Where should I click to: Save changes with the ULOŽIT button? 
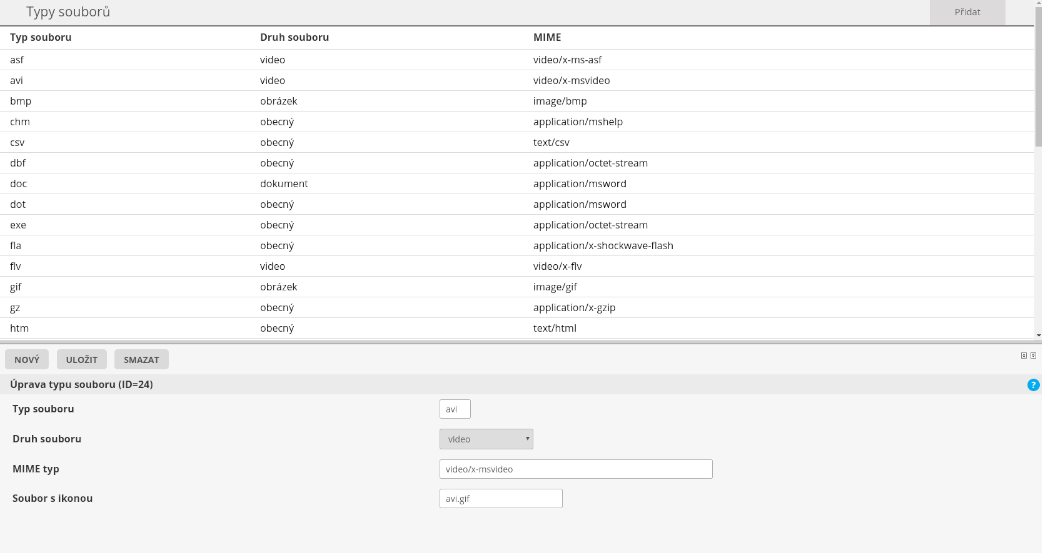[81, 359]
